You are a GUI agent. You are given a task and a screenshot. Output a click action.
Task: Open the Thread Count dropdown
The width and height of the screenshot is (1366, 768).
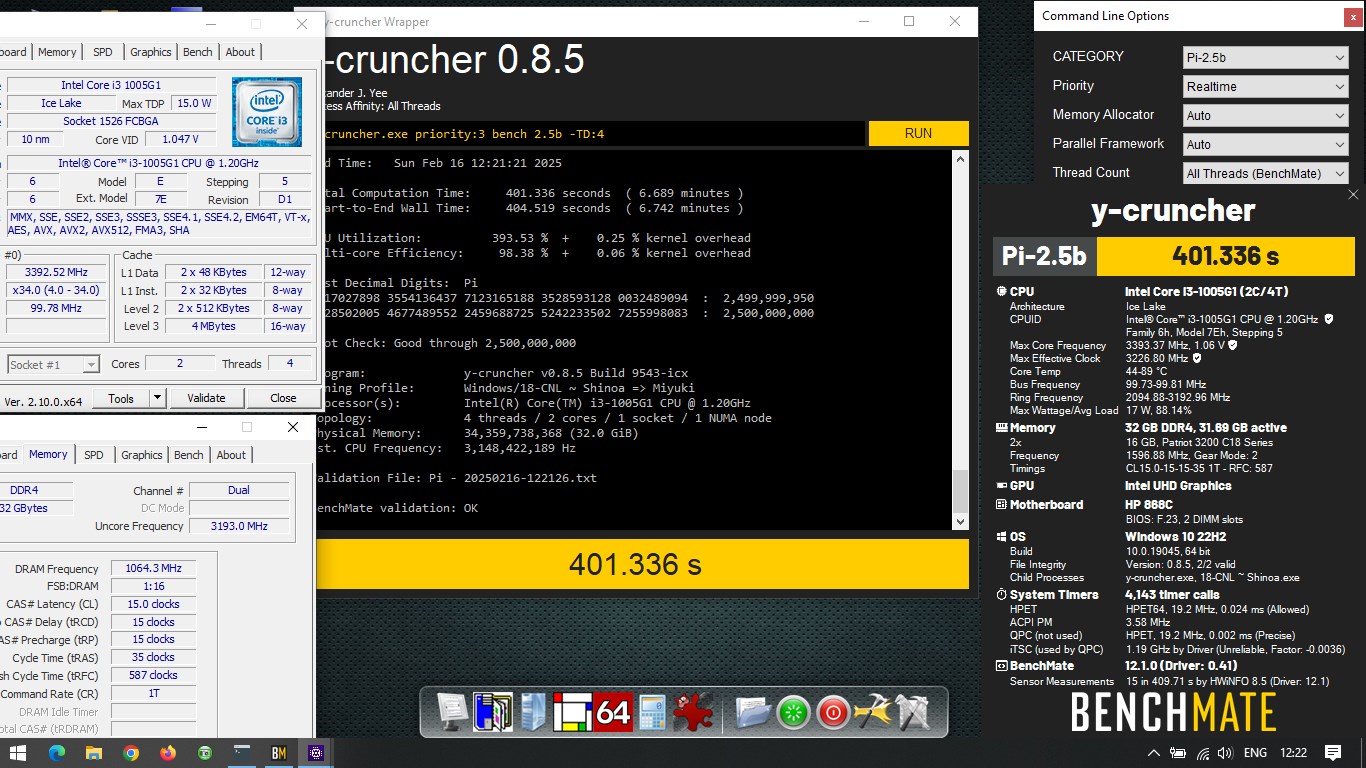click(x=1265, y=174)
